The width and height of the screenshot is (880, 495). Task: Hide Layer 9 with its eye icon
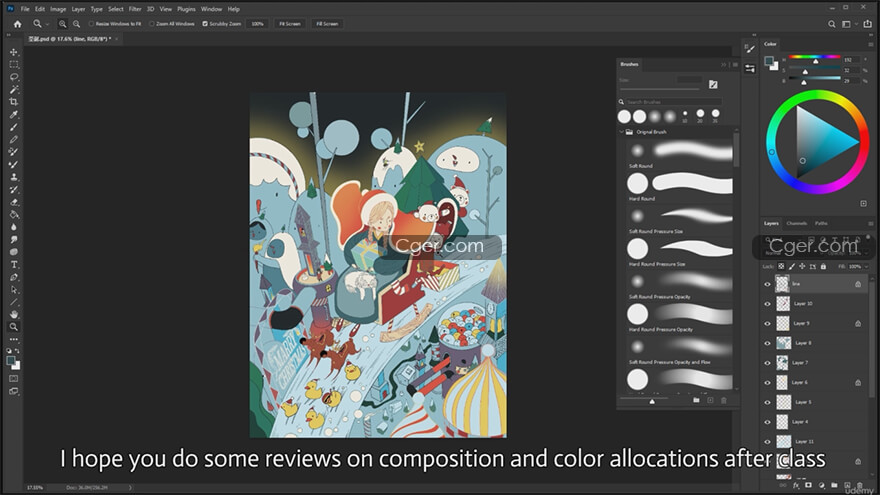pos(767,323)
